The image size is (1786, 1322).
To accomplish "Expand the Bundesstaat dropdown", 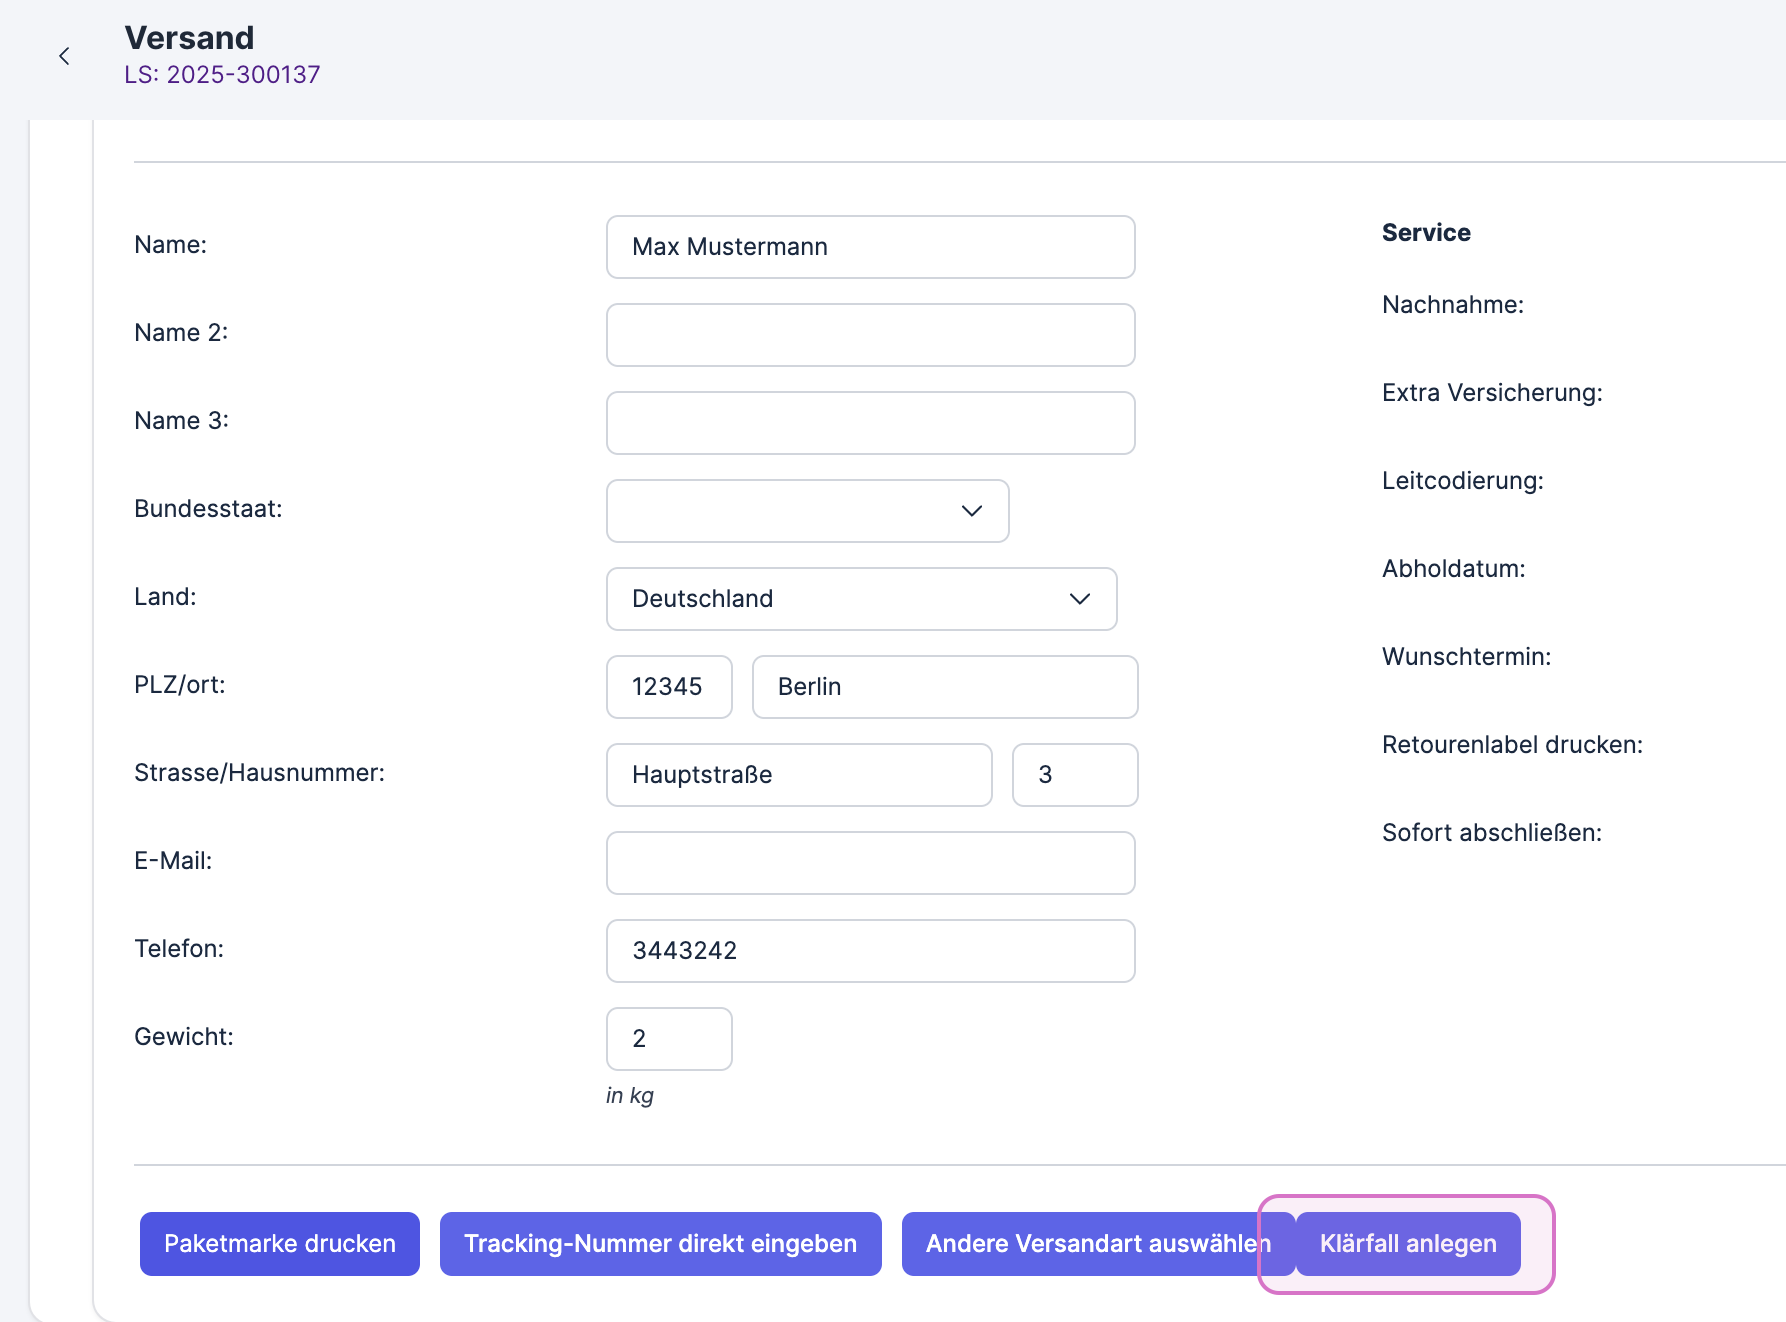I will pyautogui.click(x=807, y=511).
